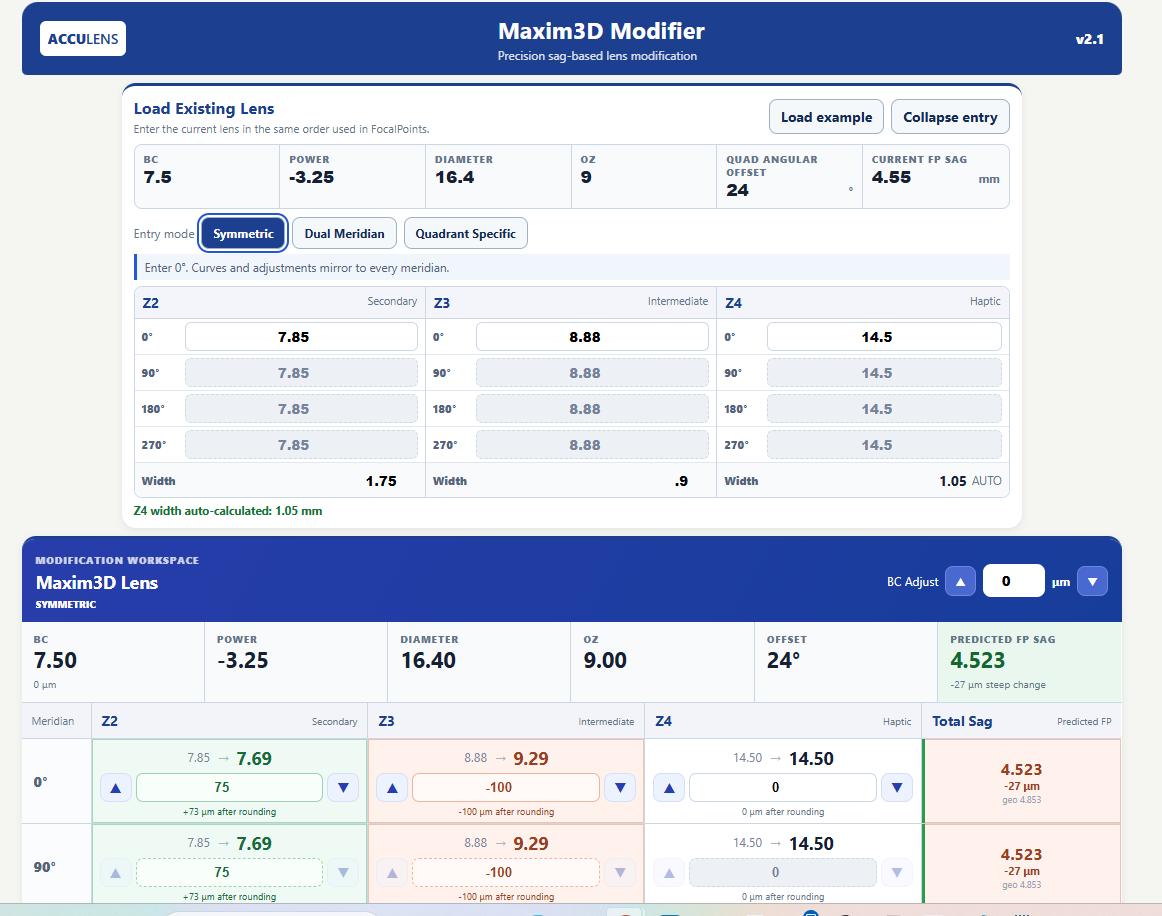Edit the Z3 0° adjustment value -100
This screenshot has width=1162, height=916.
(x=506, y=787)
